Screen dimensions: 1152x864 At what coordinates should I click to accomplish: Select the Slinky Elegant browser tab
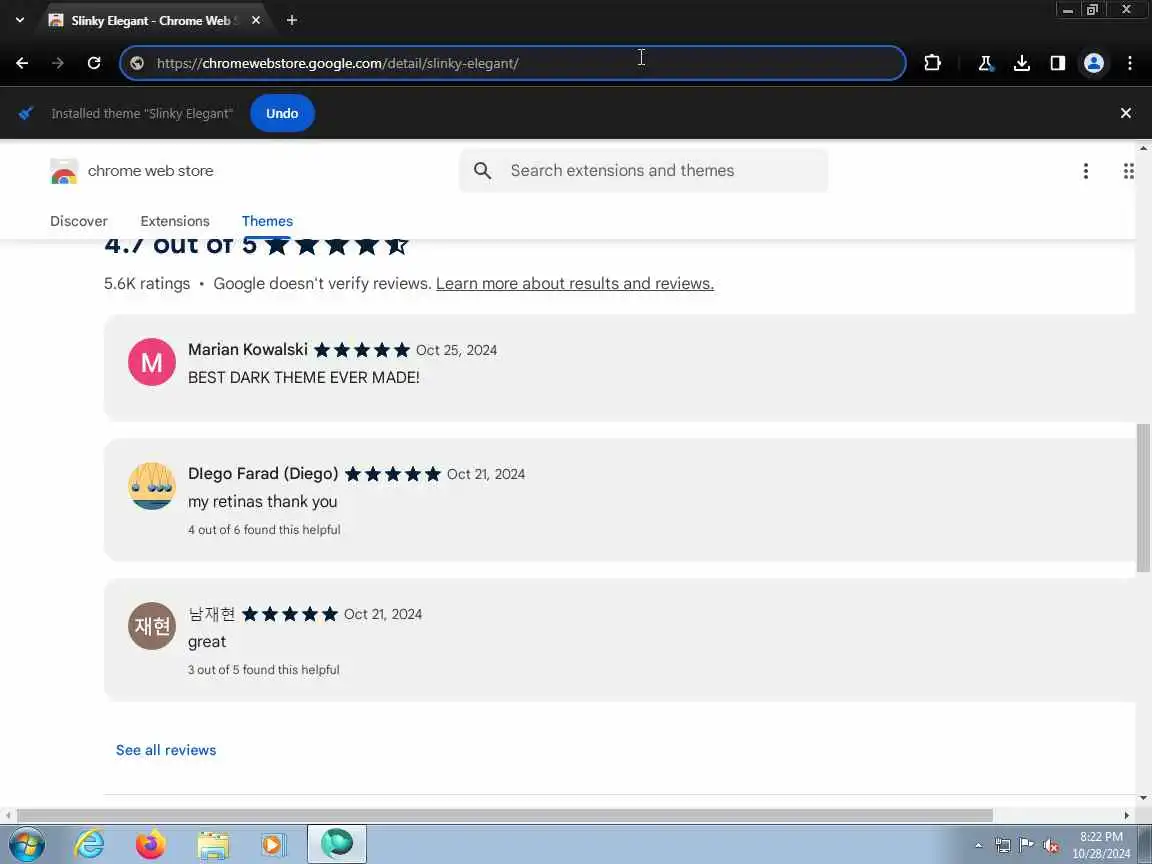coord(151,21)
